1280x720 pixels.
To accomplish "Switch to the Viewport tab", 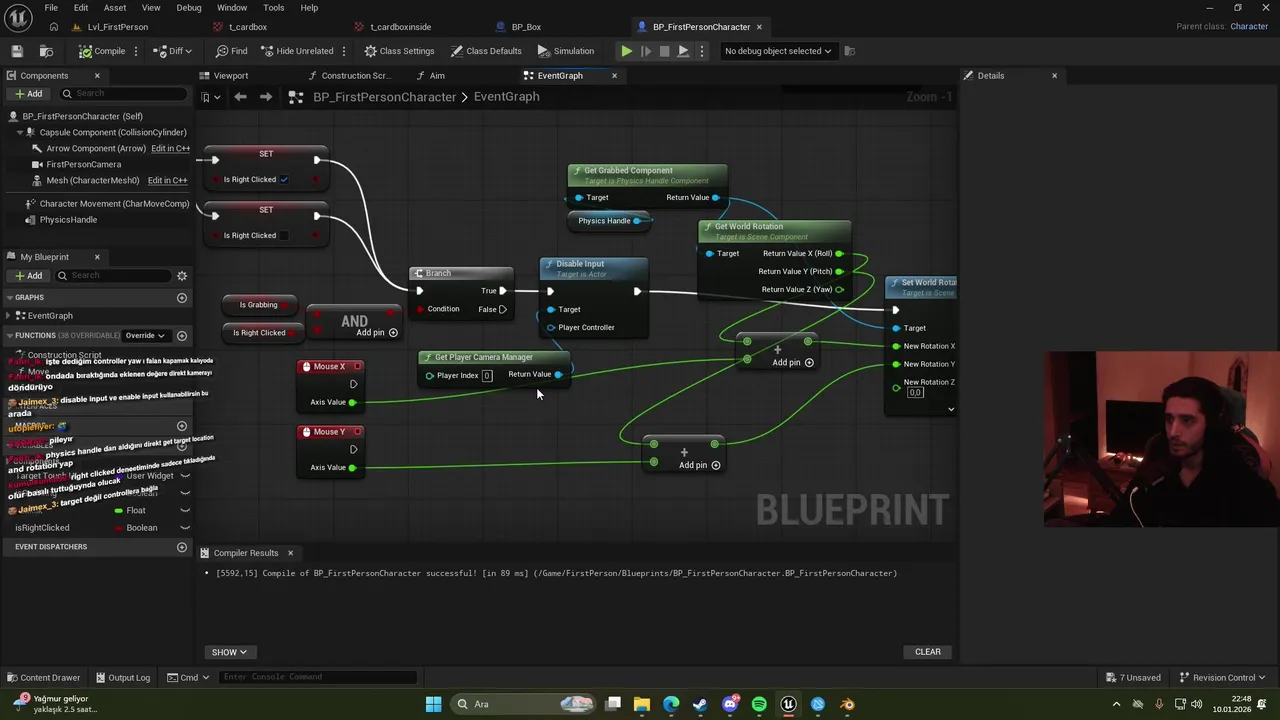I will tap(230, 76).
